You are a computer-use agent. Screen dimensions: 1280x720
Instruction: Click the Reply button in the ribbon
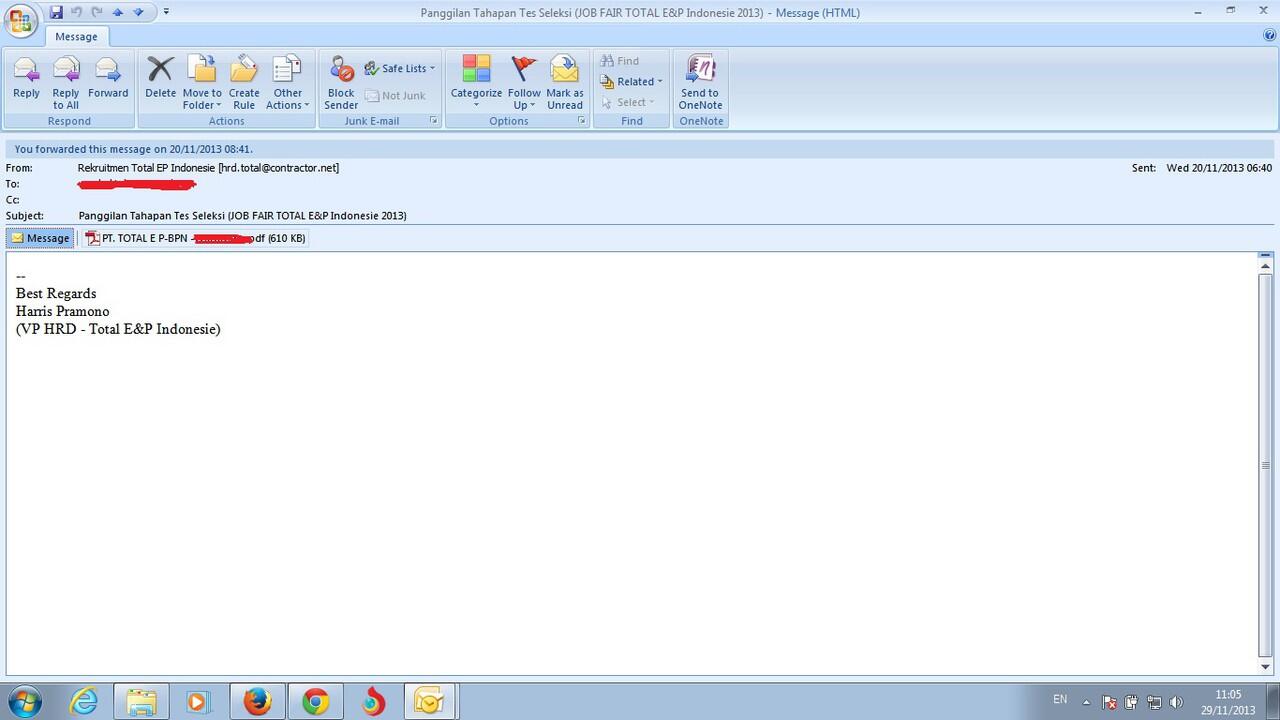click(x=26, y=81)
